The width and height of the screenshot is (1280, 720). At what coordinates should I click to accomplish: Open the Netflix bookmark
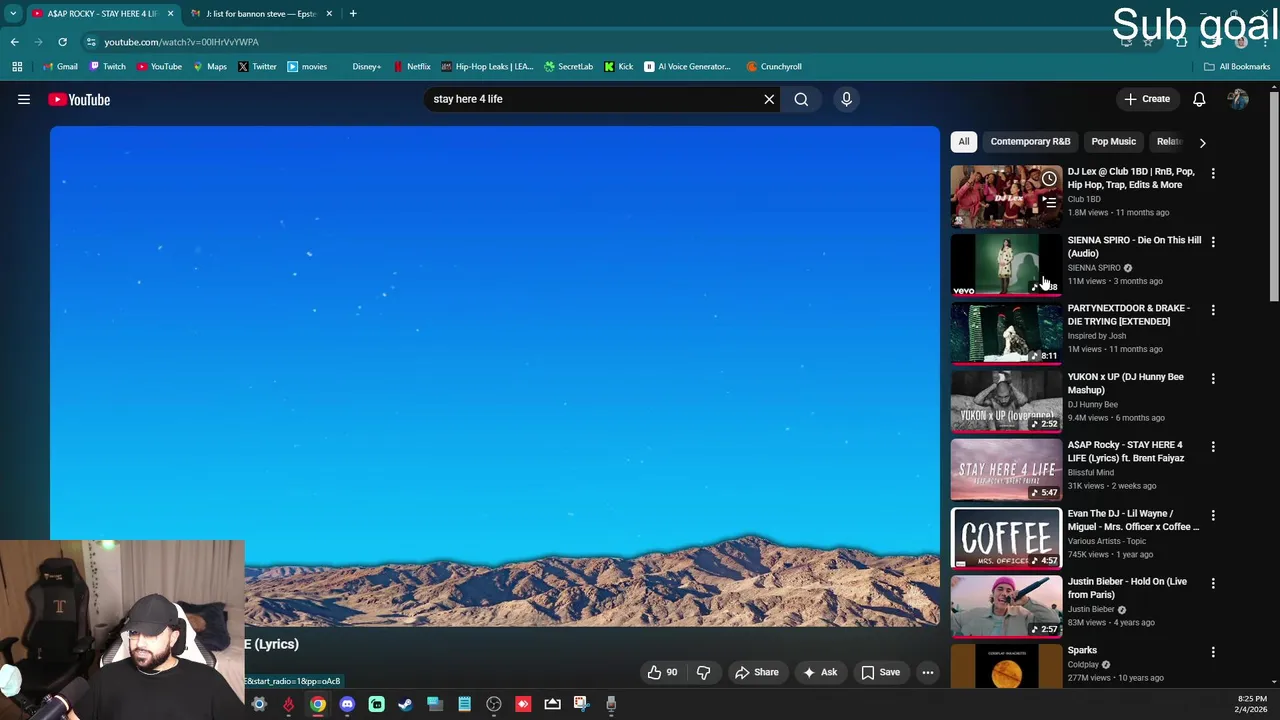click(412, 66)
